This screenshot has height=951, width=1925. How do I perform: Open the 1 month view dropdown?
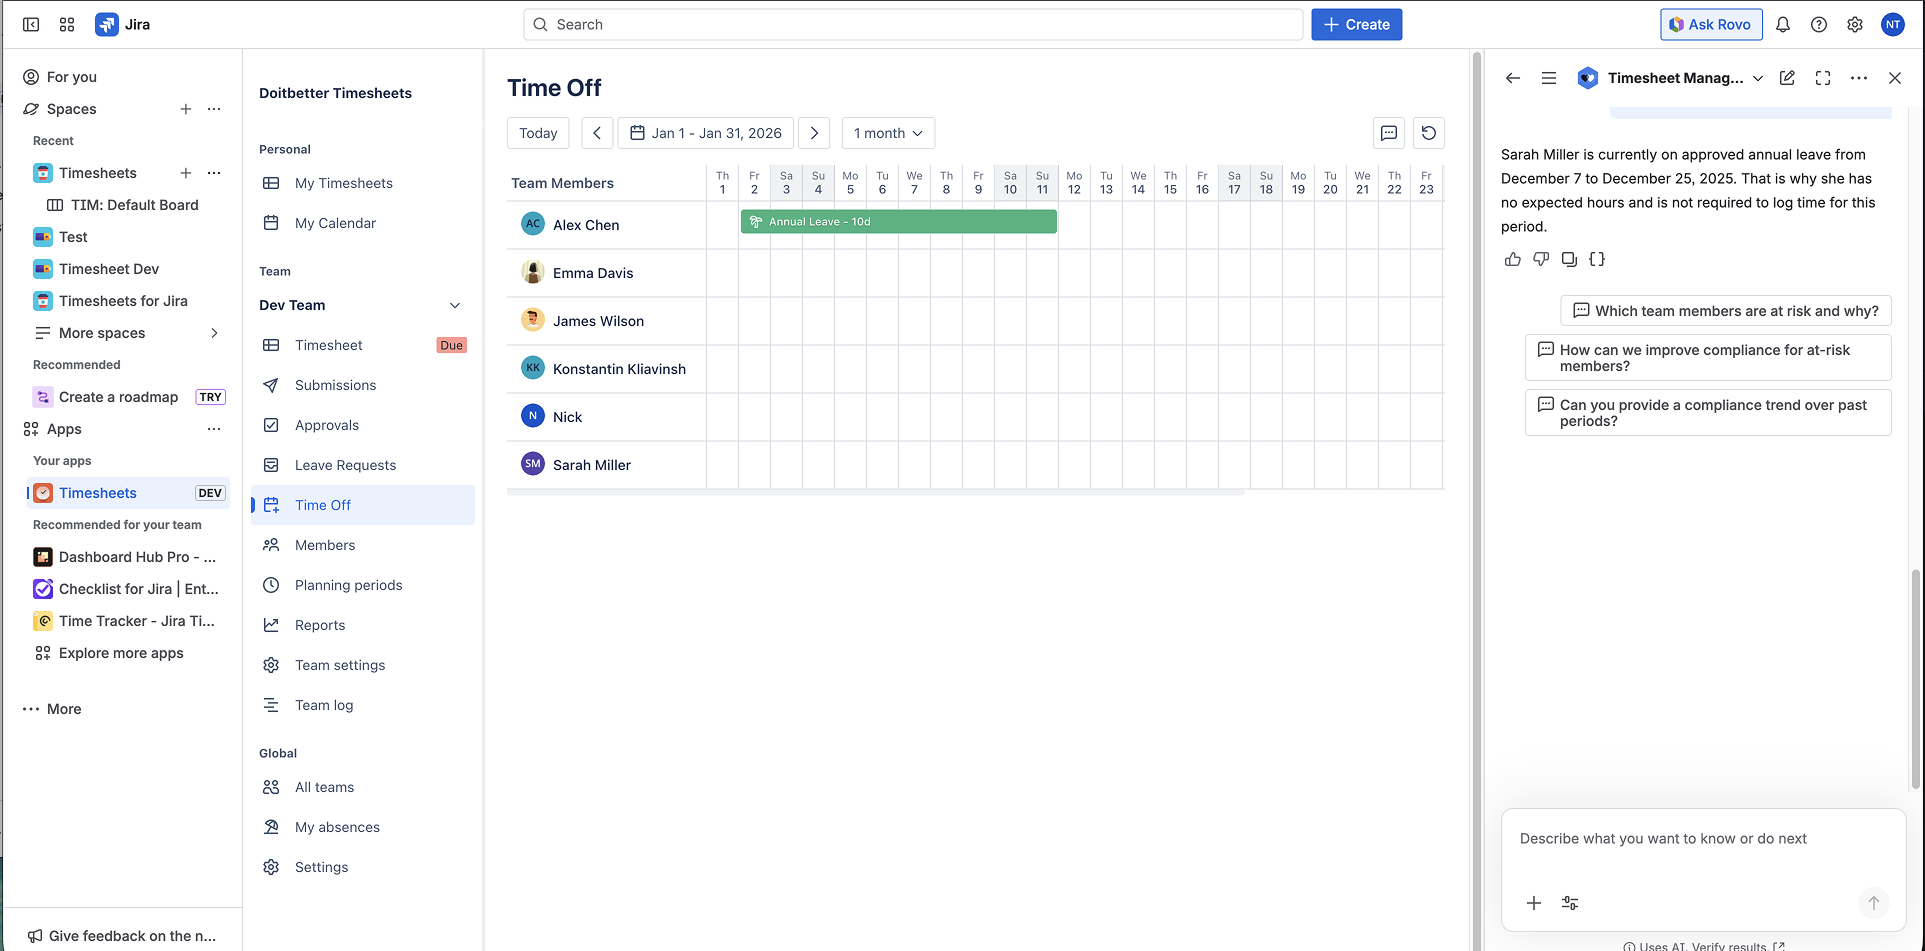pyautogui.click(x=888, y=133)
